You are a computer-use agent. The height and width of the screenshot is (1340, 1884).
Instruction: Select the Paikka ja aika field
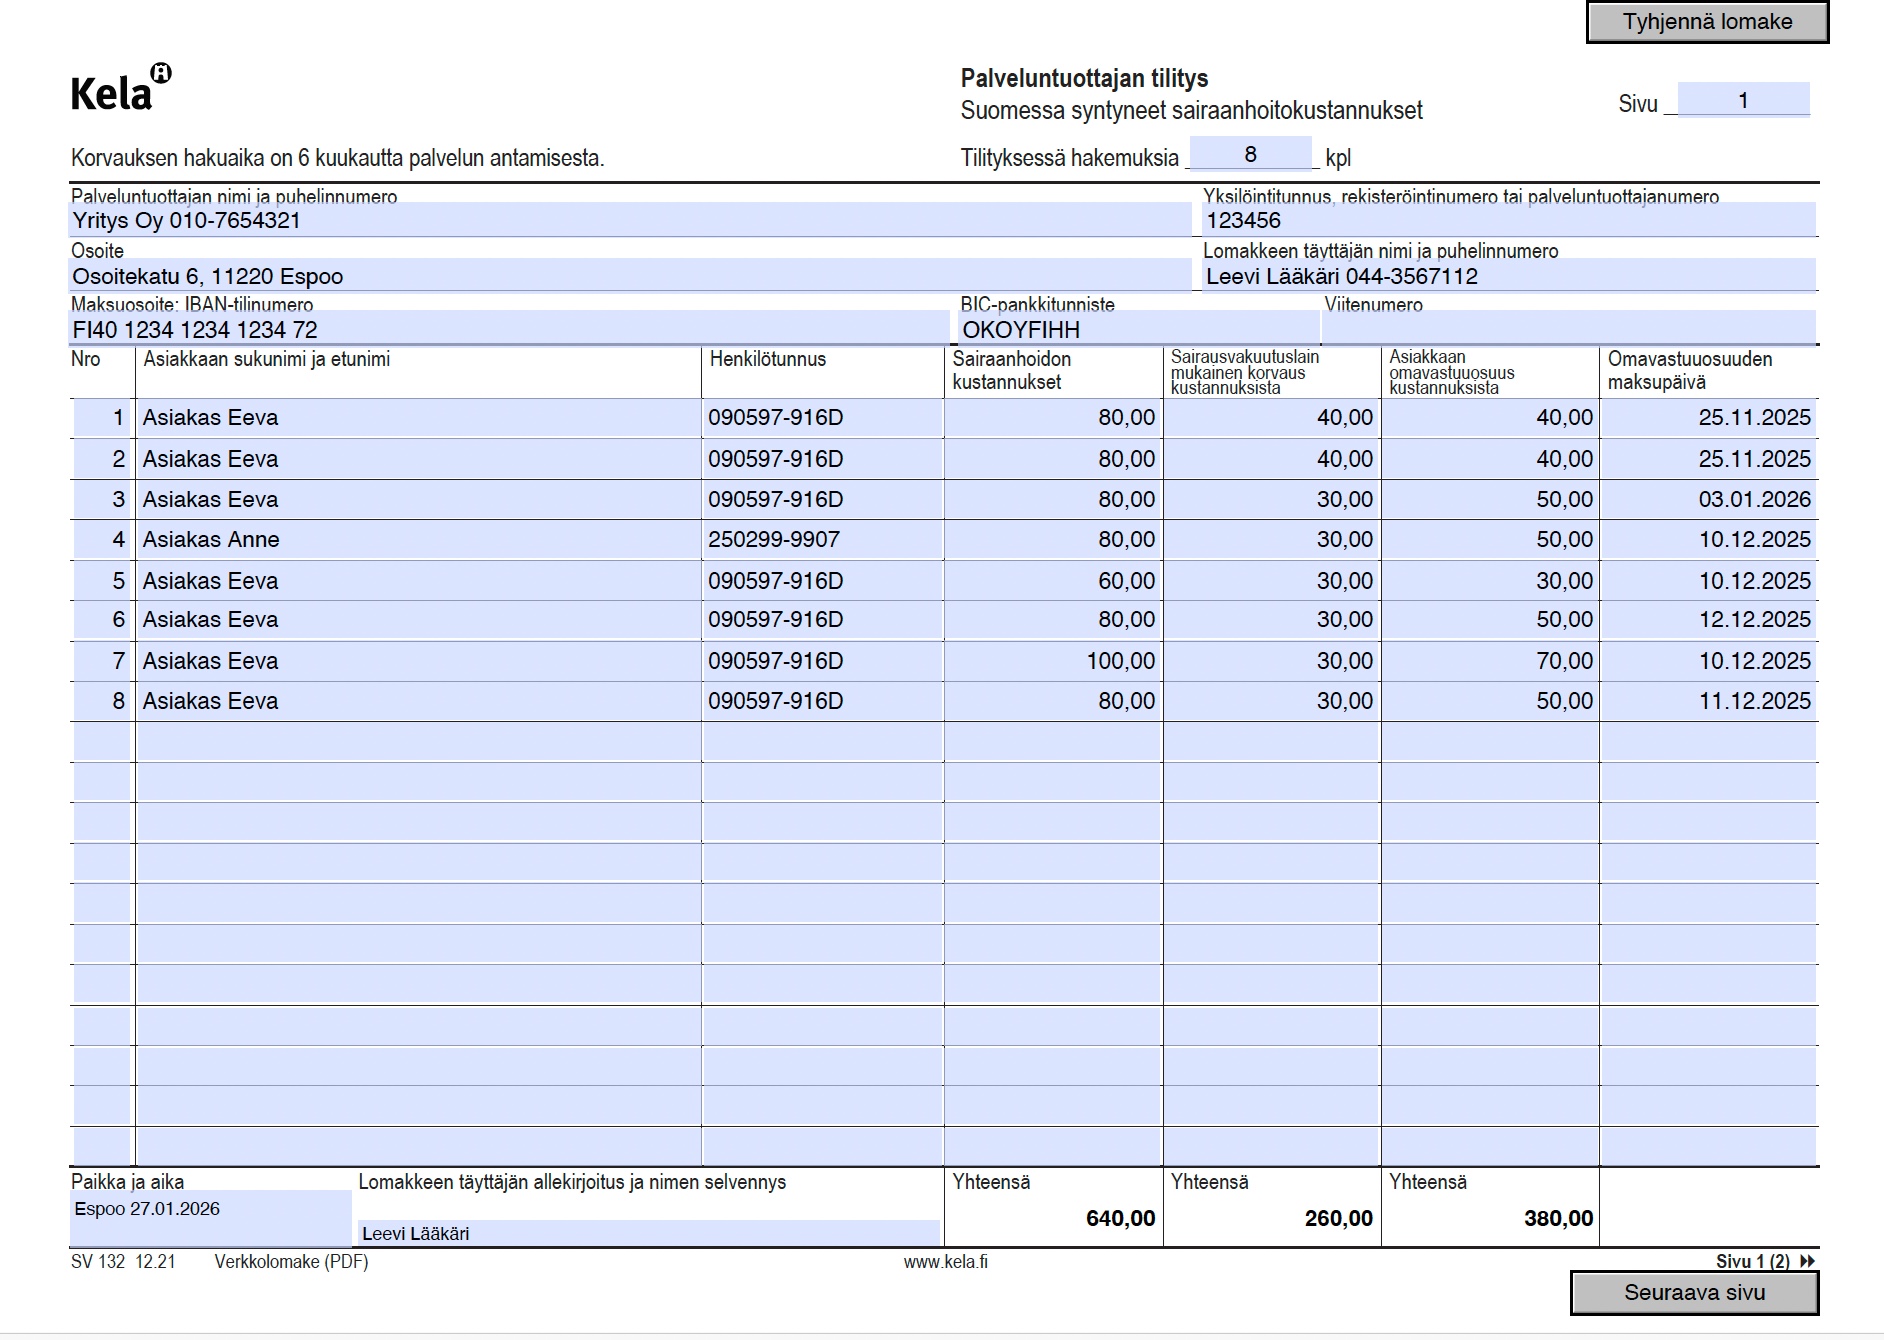tap(210, 1216)
